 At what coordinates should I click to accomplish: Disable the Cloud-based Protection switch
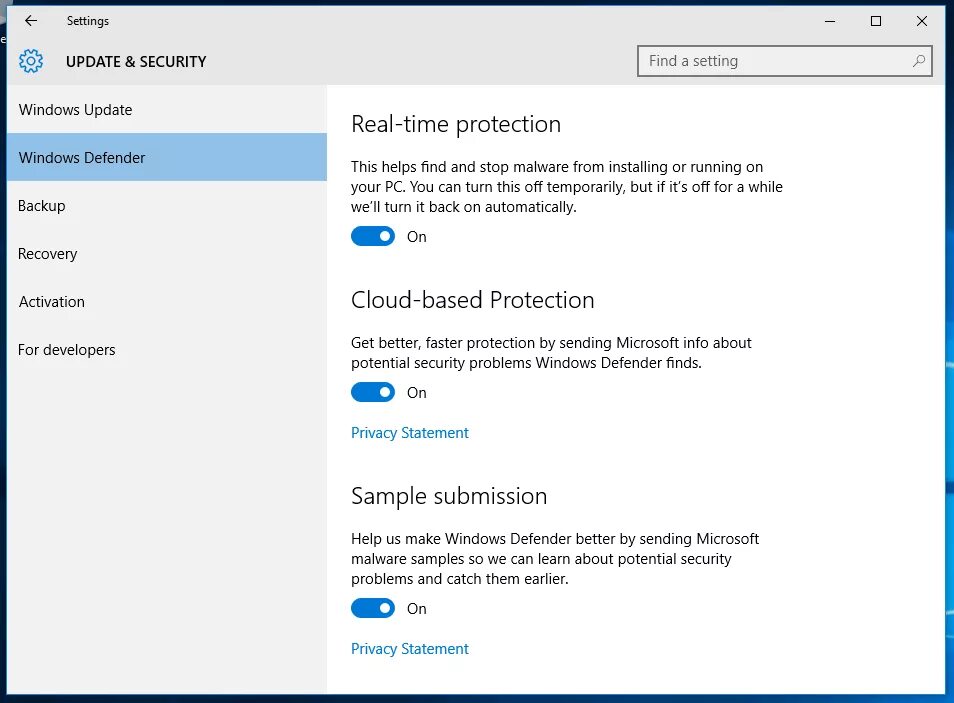373,393
